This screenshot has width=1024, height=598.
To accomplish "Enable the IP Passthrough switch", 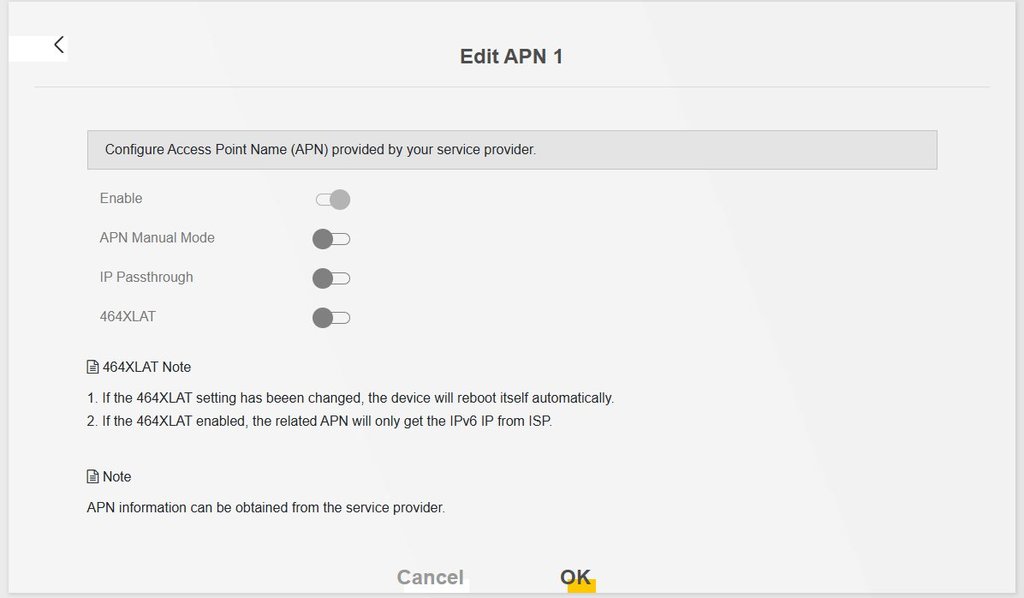I will (x=331, y=278).
